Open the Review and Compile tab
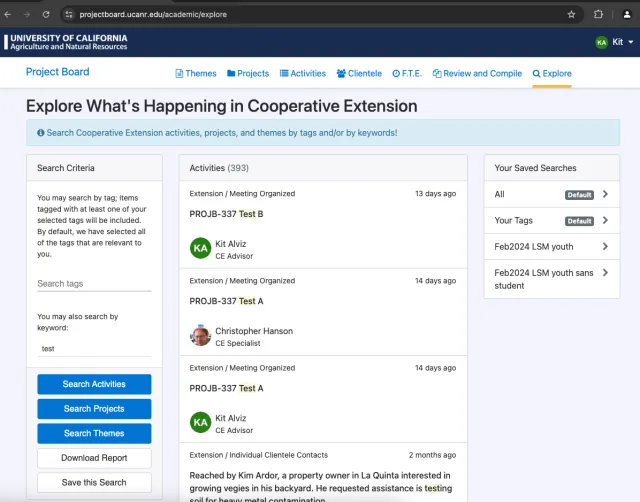 pos(477,73)
